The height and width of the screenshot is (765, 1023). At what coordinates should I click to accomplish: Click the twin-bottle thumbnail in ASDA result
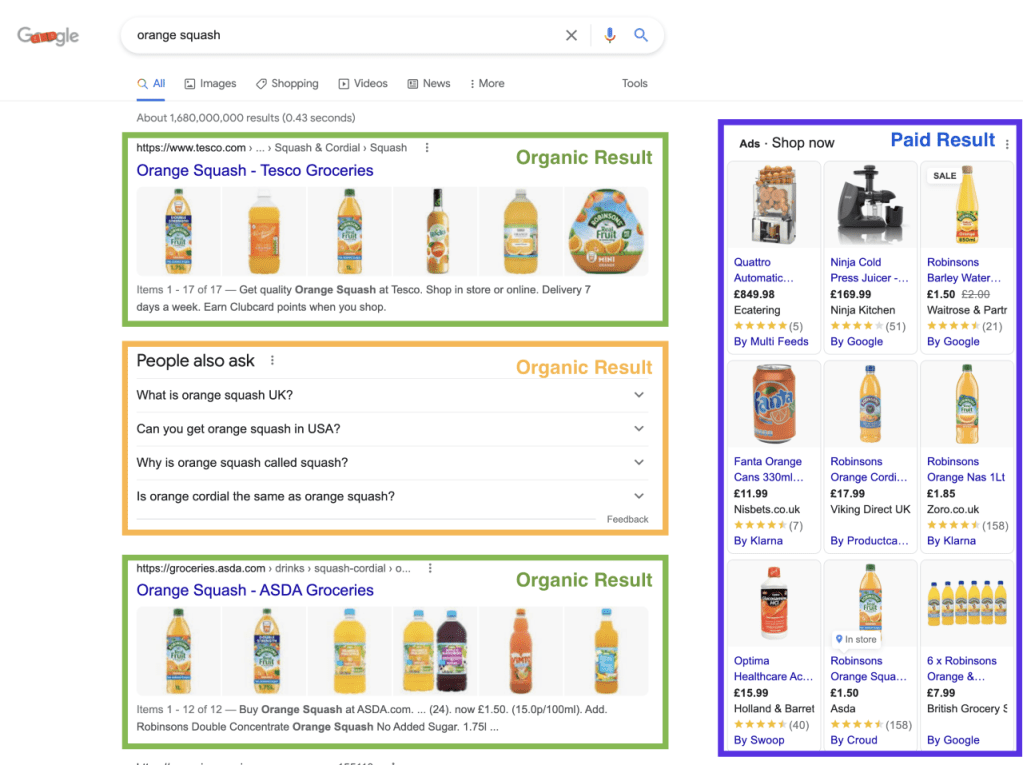[x=435, y=651]
